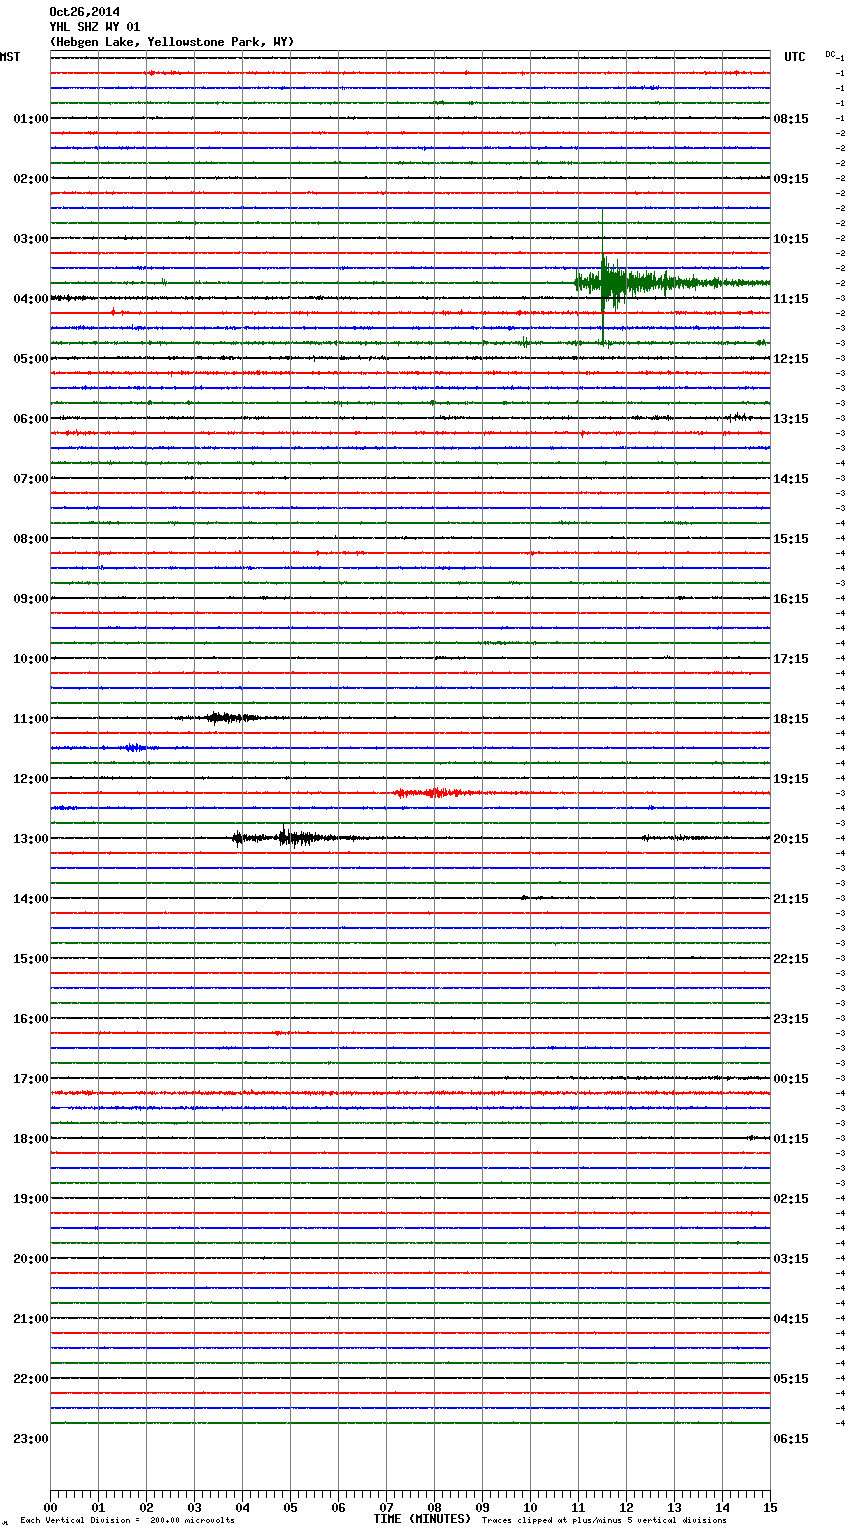Click the 05 minute tick on bottom axis

(x=290, y=1507)
